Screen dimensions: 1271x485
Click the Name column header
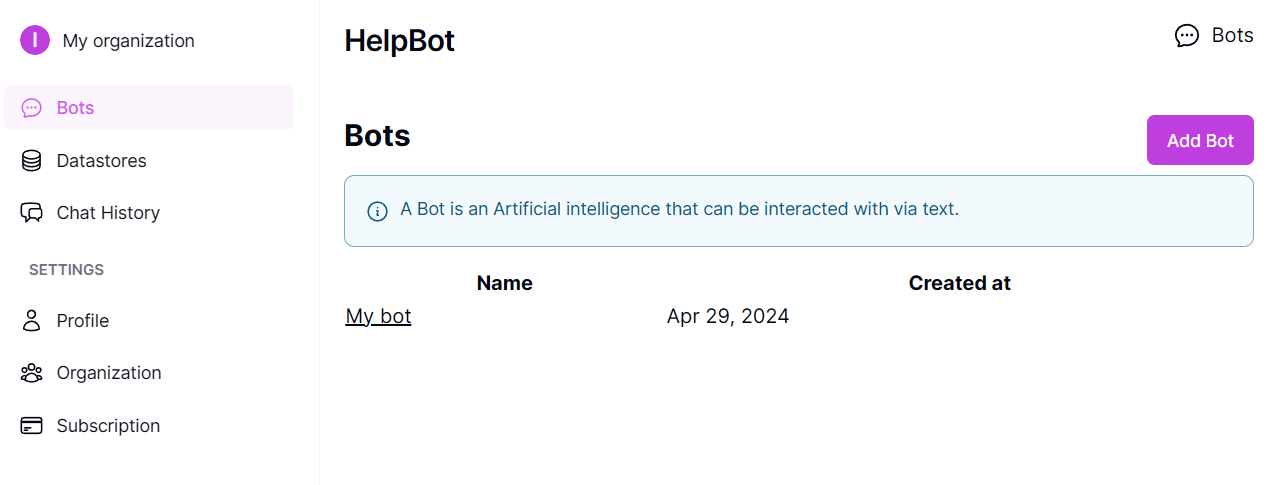[x=504, y=283]
